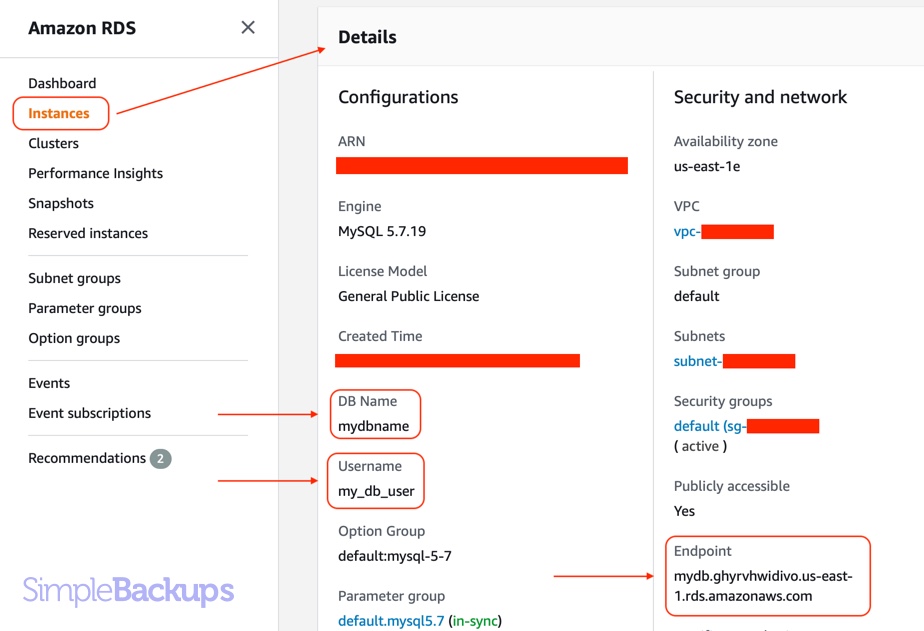The image size is (924, 631).
Task: Navigate to Snapshots section
Action: [61, 204]
